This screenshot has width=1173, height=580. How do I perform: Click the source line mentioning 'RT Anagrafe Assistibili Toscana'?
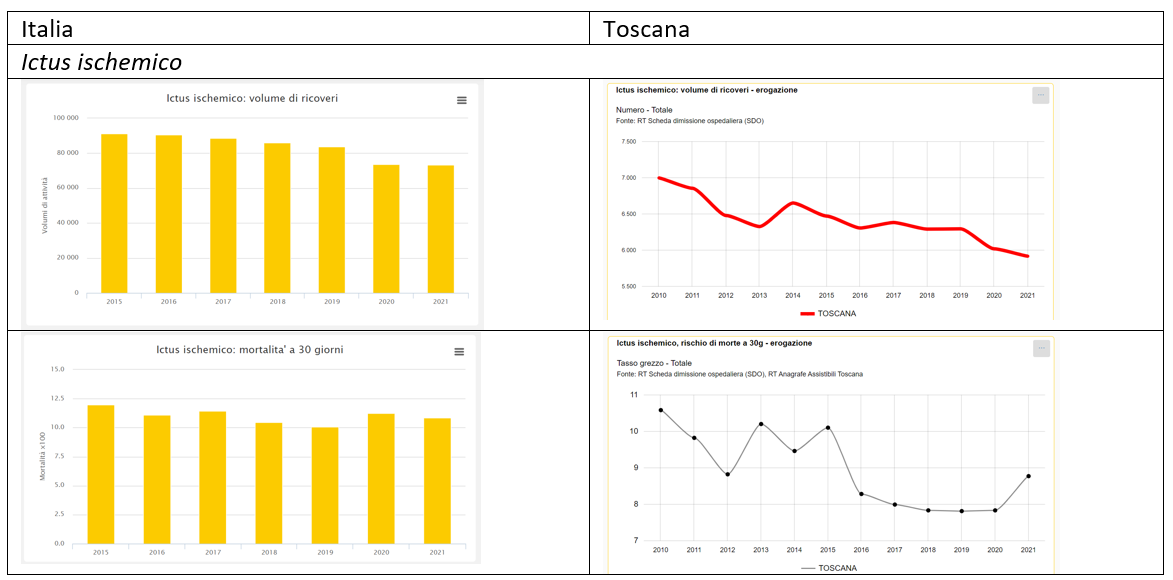(739, 373)
